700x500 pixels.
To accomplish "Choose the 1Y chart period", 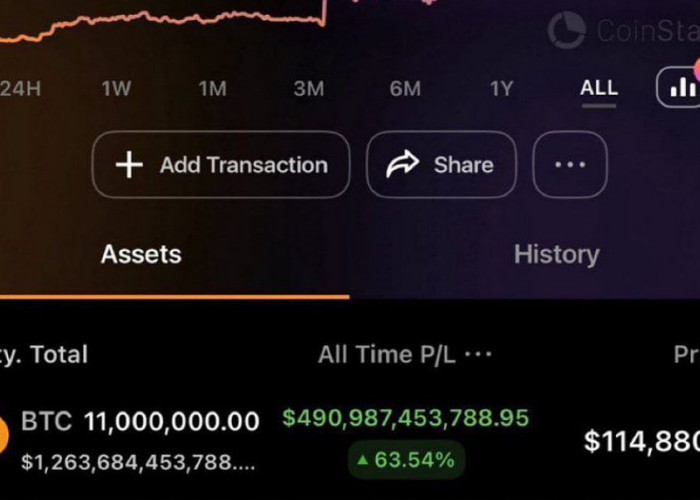I will (x=501, y=88).
